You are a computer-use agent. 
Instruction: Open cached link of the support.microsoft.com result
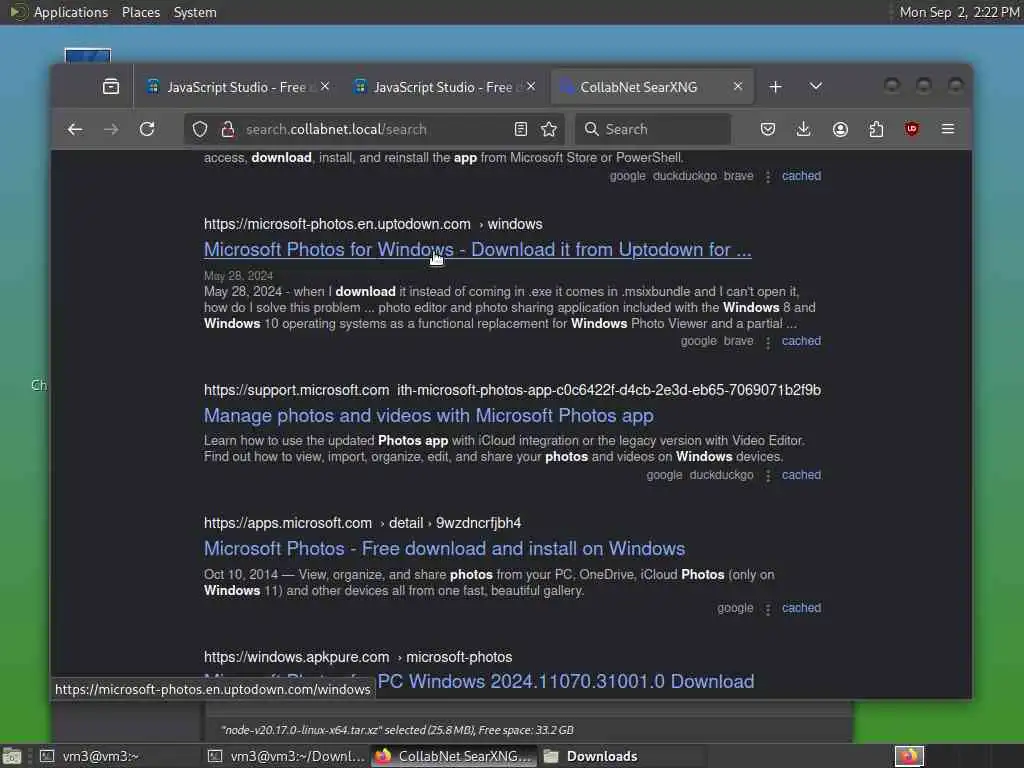[801, 475]
